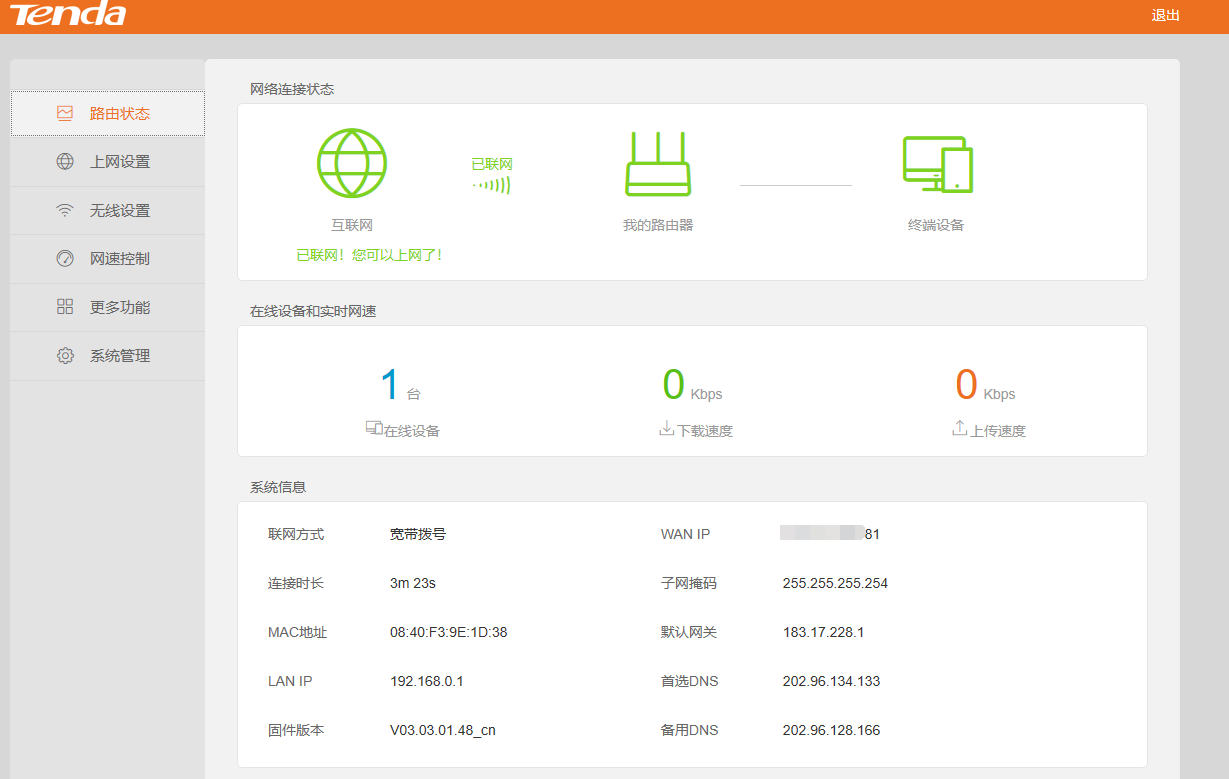Click the 上网设置 globe icon
Image resolution: width=1229 pixels, height=779 pixels.
coord(63,162)
